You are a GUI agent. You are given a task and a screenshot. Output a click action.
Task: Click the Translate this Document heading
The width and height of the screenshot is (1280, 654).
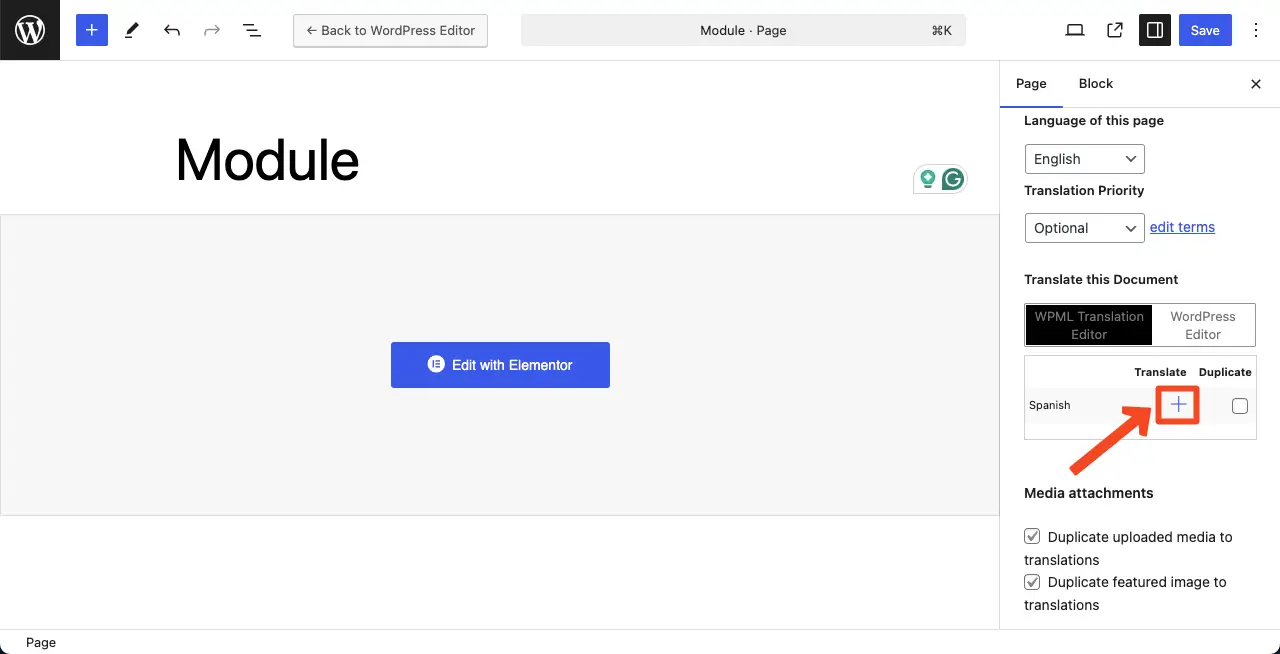point(1101,279)
